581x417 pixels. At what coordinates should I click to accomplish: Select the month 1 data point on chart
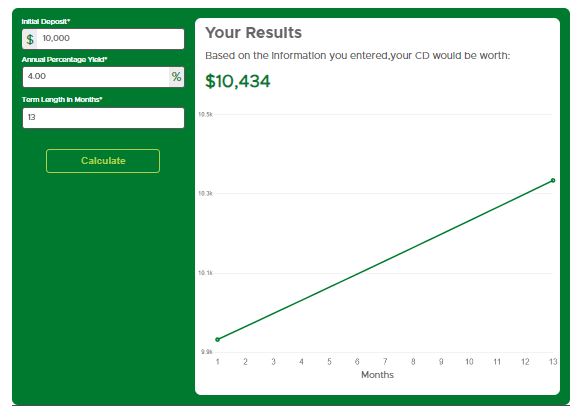click(x=218, y=340)
